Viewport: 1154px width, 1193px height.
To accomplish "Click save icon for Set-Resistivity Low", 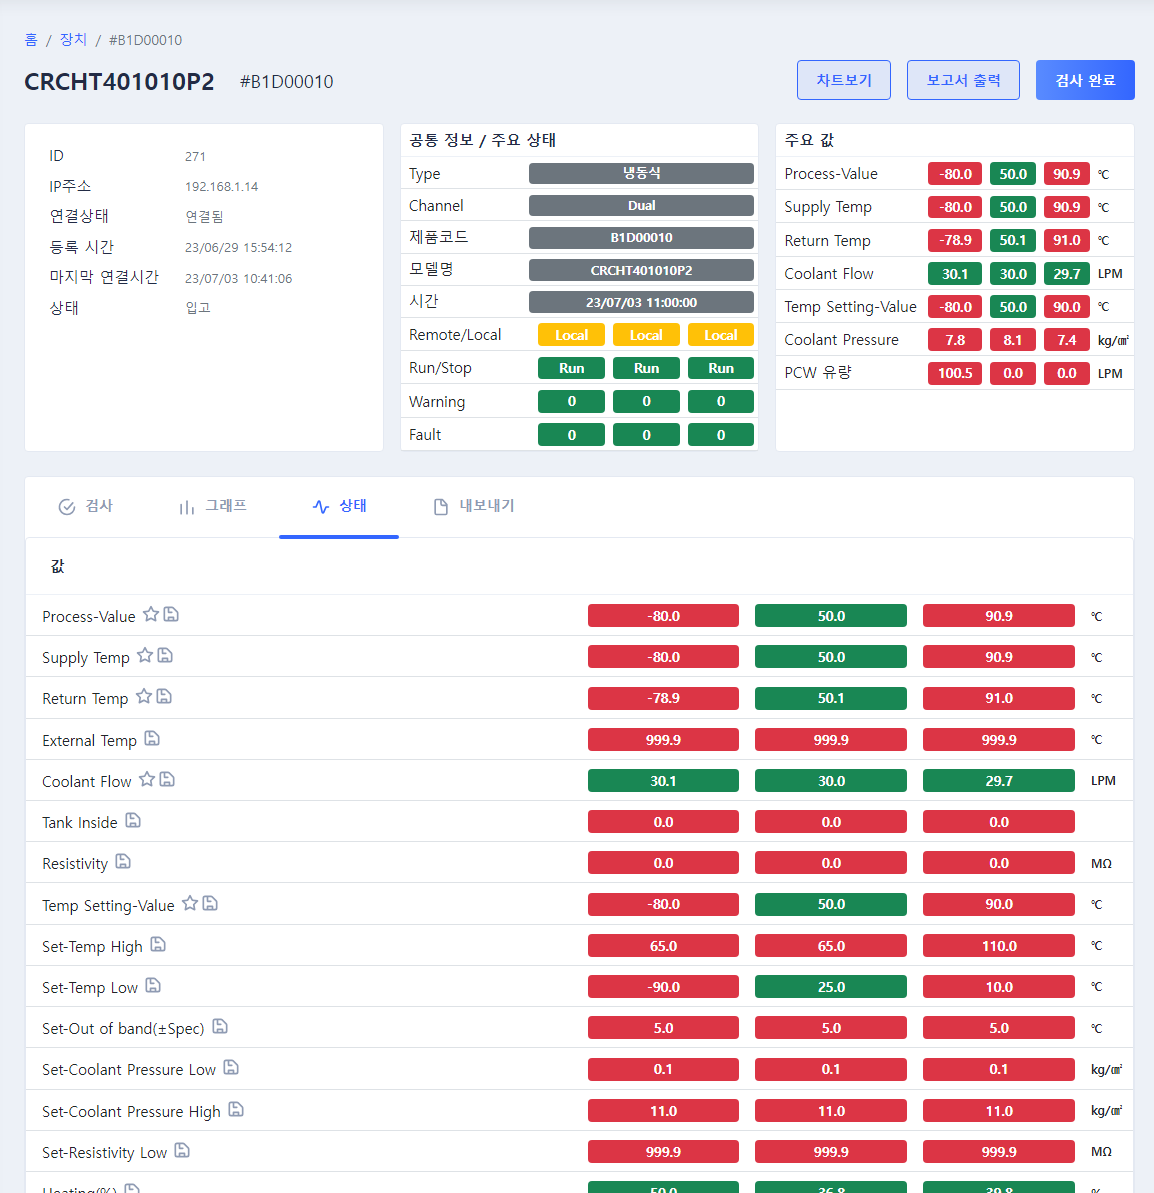I will [182, 1150].
